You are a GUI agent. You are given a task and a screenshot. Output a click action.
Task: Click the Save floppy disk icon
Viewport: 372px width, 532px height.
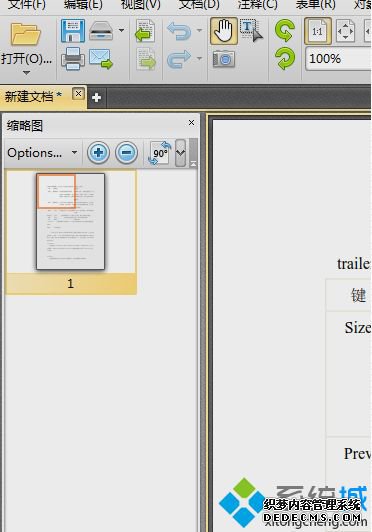73,31
